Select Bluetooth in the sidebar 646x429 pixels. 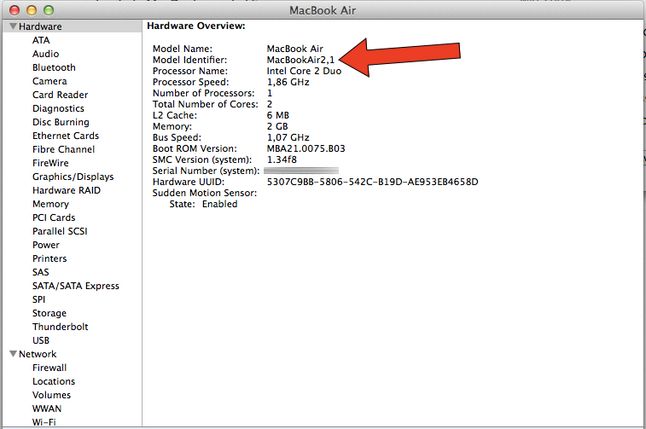click(x=54, y=67)
